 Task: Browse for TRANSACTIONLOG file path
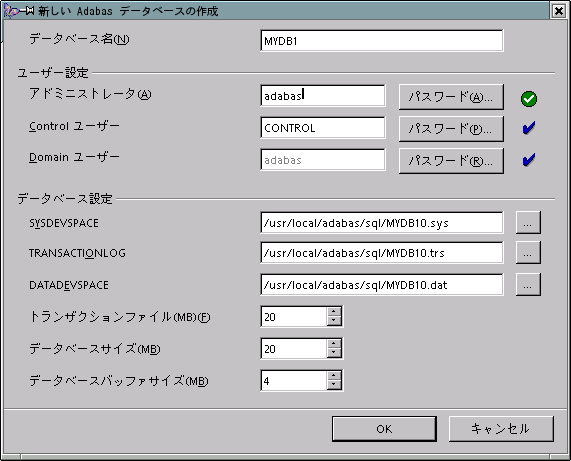click(x=528, y=252)
